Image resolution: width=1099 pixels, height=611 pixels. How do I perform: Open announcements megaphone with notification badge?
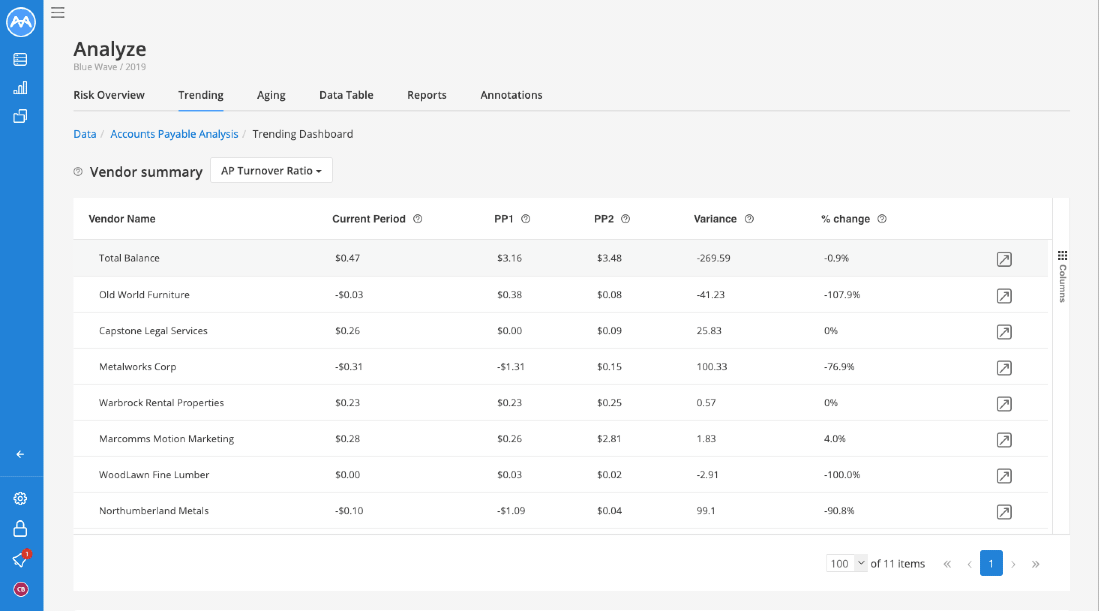[x=20, y=559]
